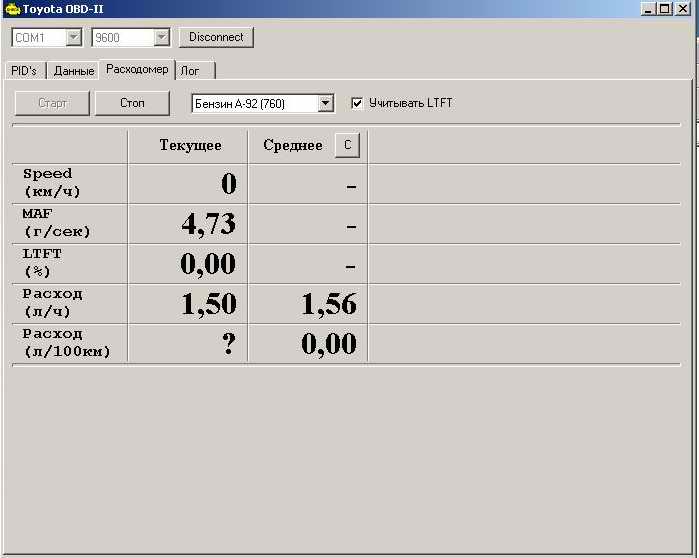Go to the Лог tab
The image size is (699, 558).
tap(190, 71)
